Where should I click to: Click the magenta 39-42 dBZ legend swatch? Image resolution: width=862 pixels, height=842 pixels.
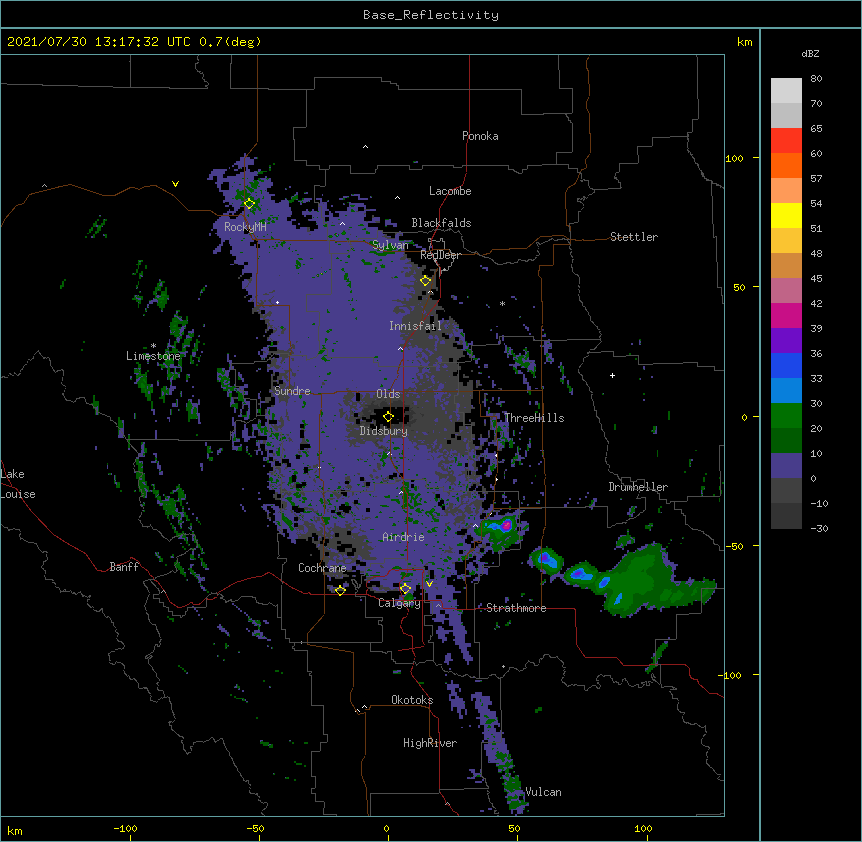point(786,315)
